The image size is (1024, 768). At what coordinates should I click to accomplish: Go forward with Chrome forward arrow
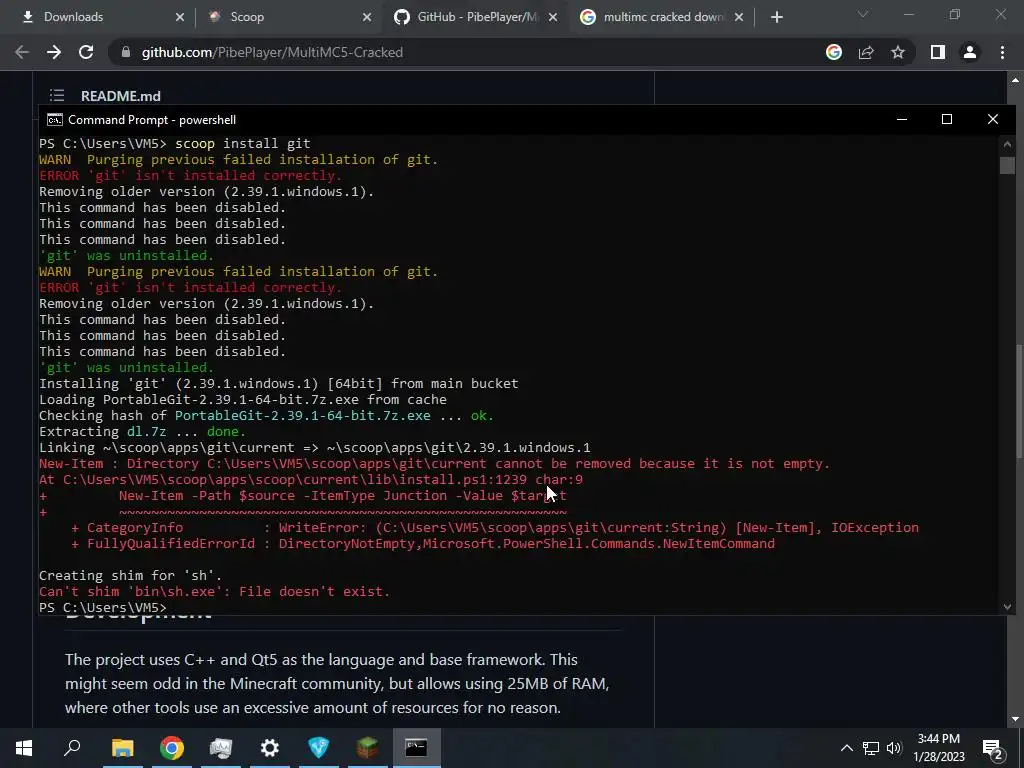54,52
